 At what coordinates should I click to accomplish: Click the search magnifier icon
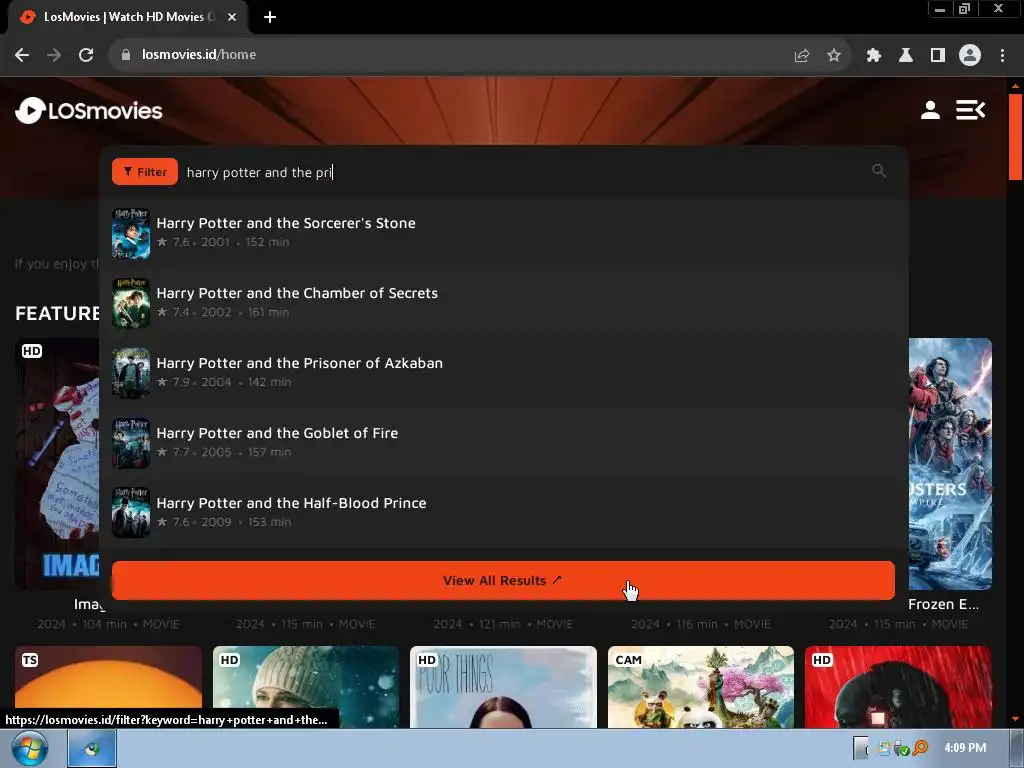click(879, 171)
